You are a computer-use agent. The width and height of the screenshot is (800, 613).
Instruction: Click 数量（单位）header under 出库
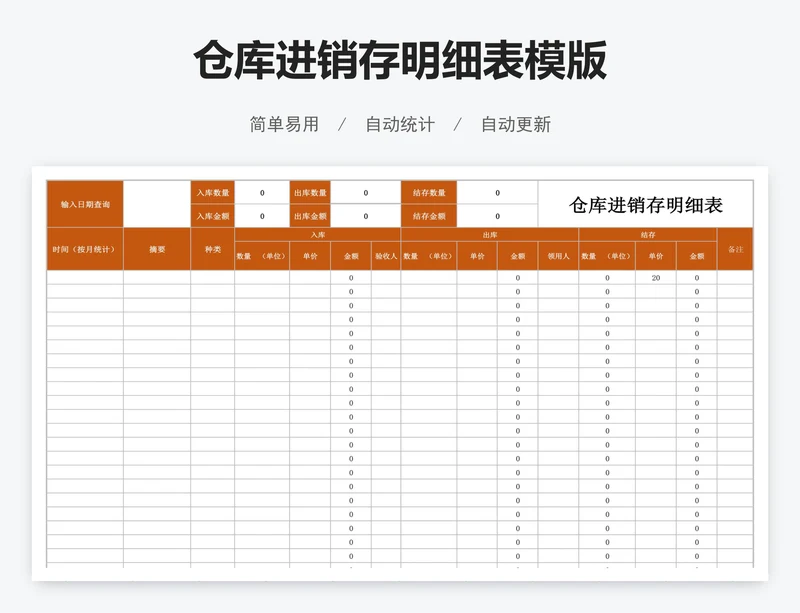pyautogui.click(x=429, y=256)
